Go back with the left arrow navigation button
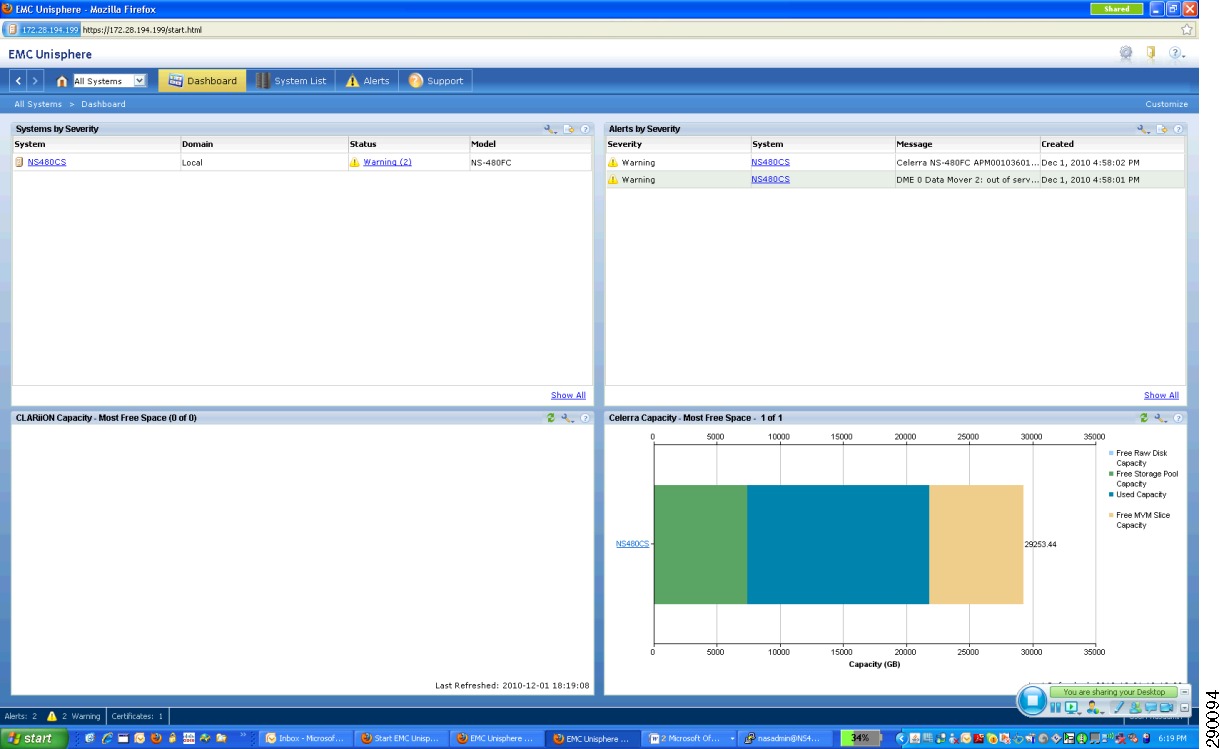 tap(19, 80)
